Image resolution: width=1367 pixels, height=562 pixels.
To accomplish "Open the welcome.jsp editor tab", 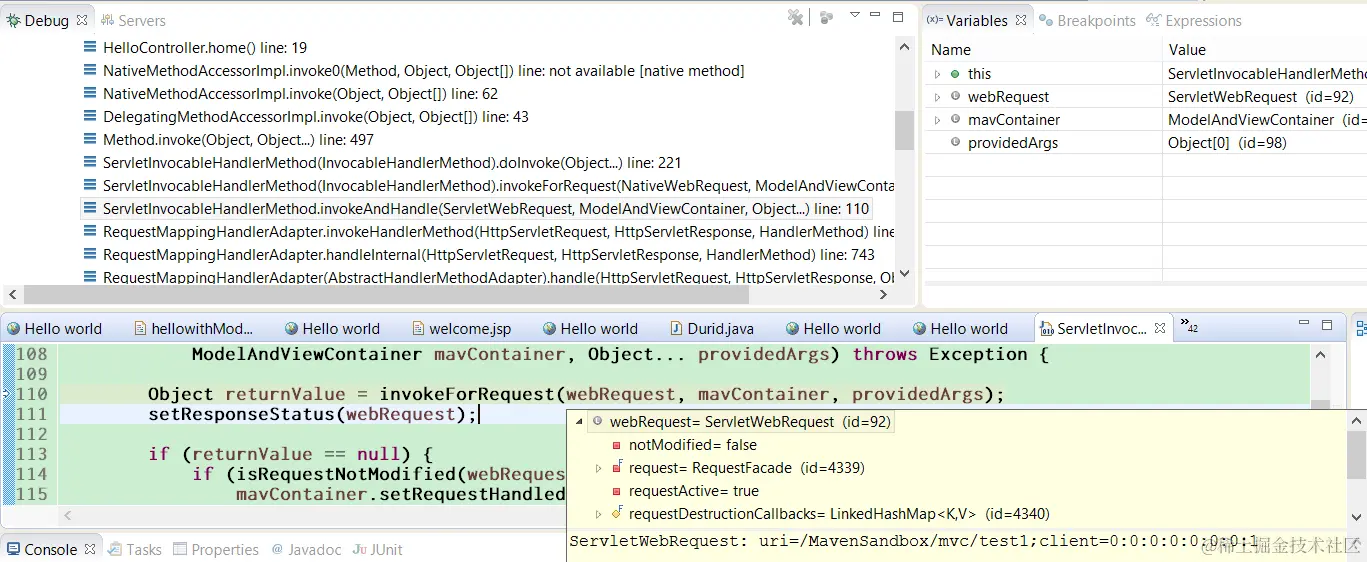I will pyautogui.click(x=460, y=328).
